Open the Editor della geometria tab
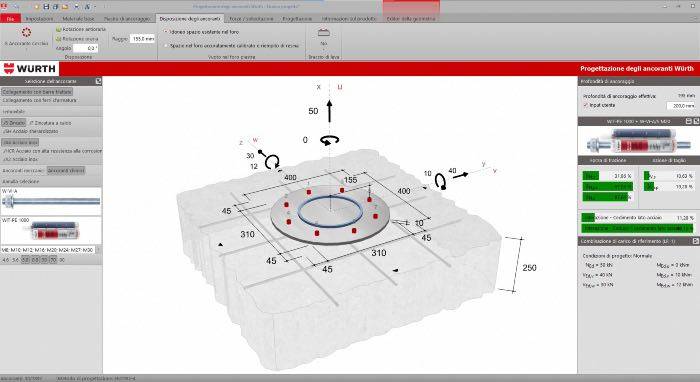Screen dimensions: 700x382 pyautogui.click(x=411, y=19)
